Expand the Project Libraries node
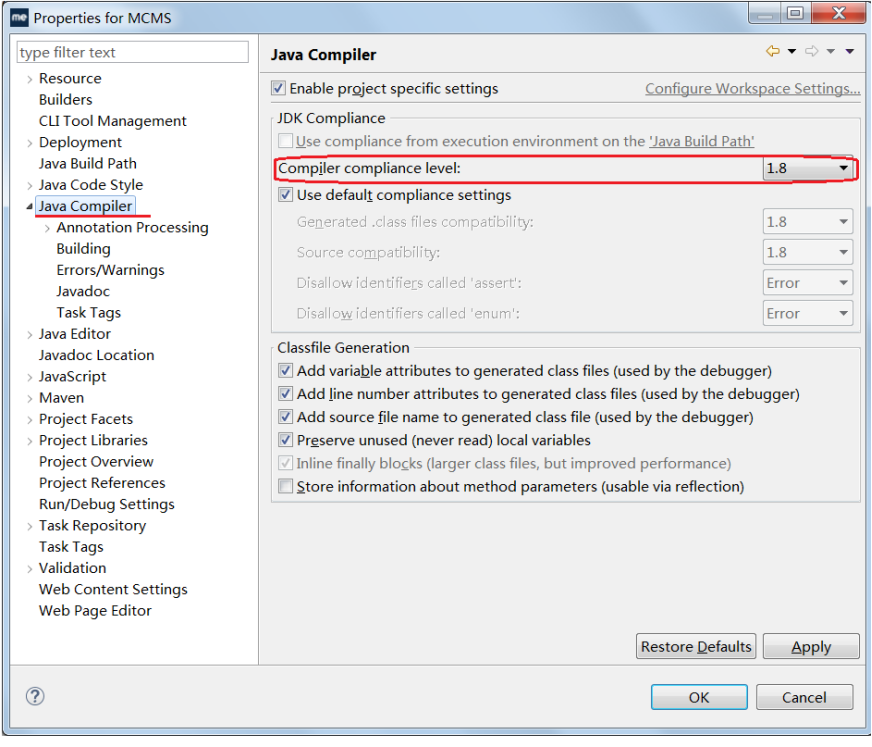Image resolution: width=872 pixels, height=747 pixels. pyautogui.click(x=29, y=441)
